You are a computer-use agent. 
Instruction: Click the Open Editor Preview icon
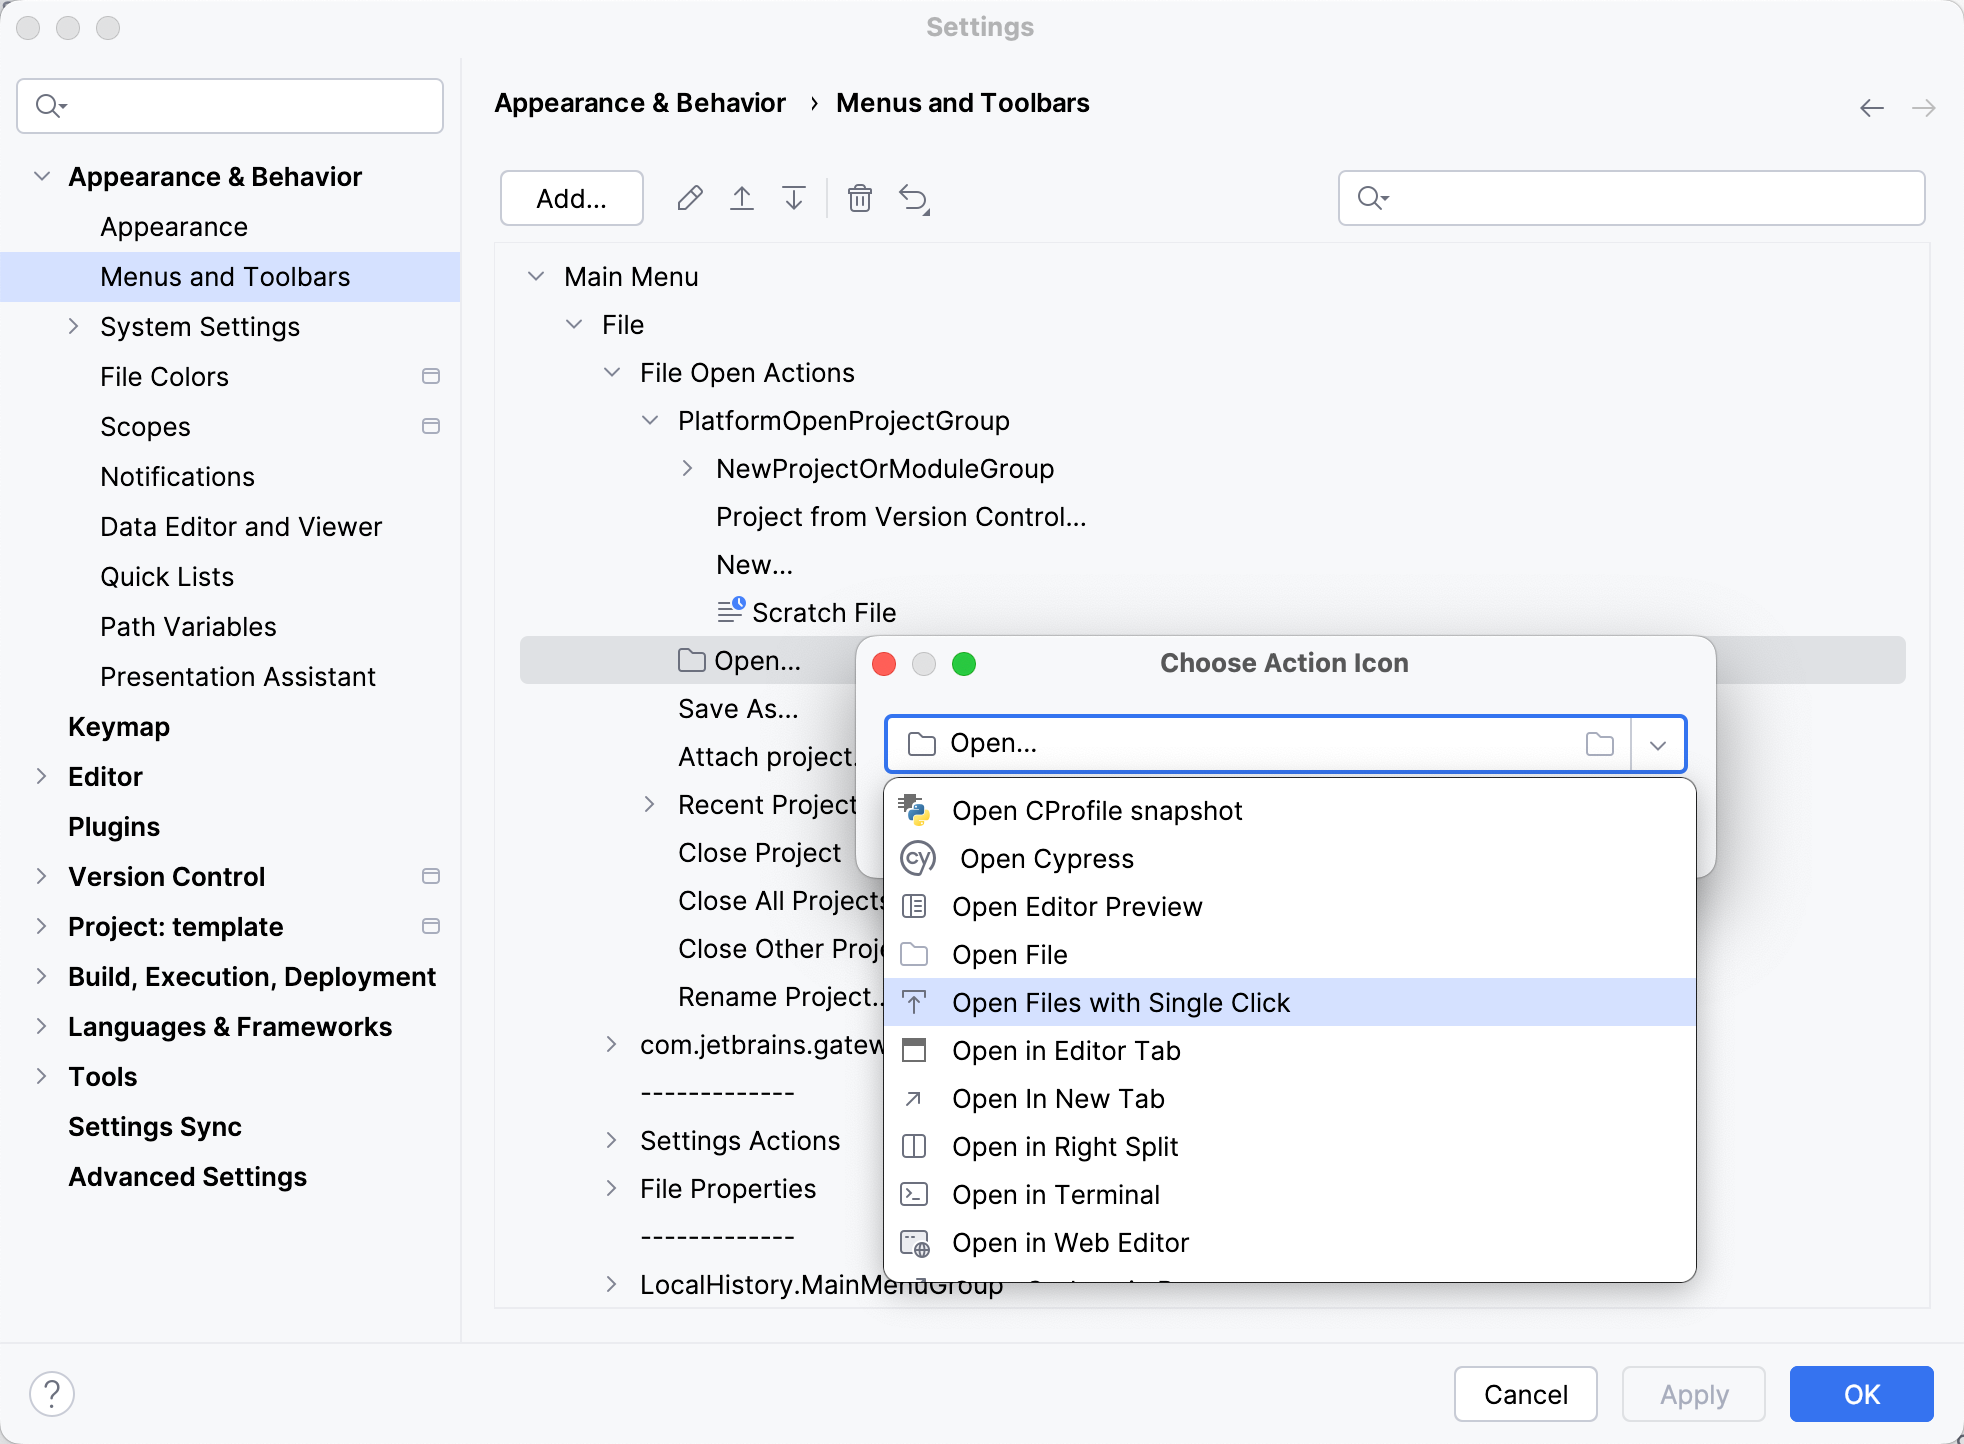914,906
